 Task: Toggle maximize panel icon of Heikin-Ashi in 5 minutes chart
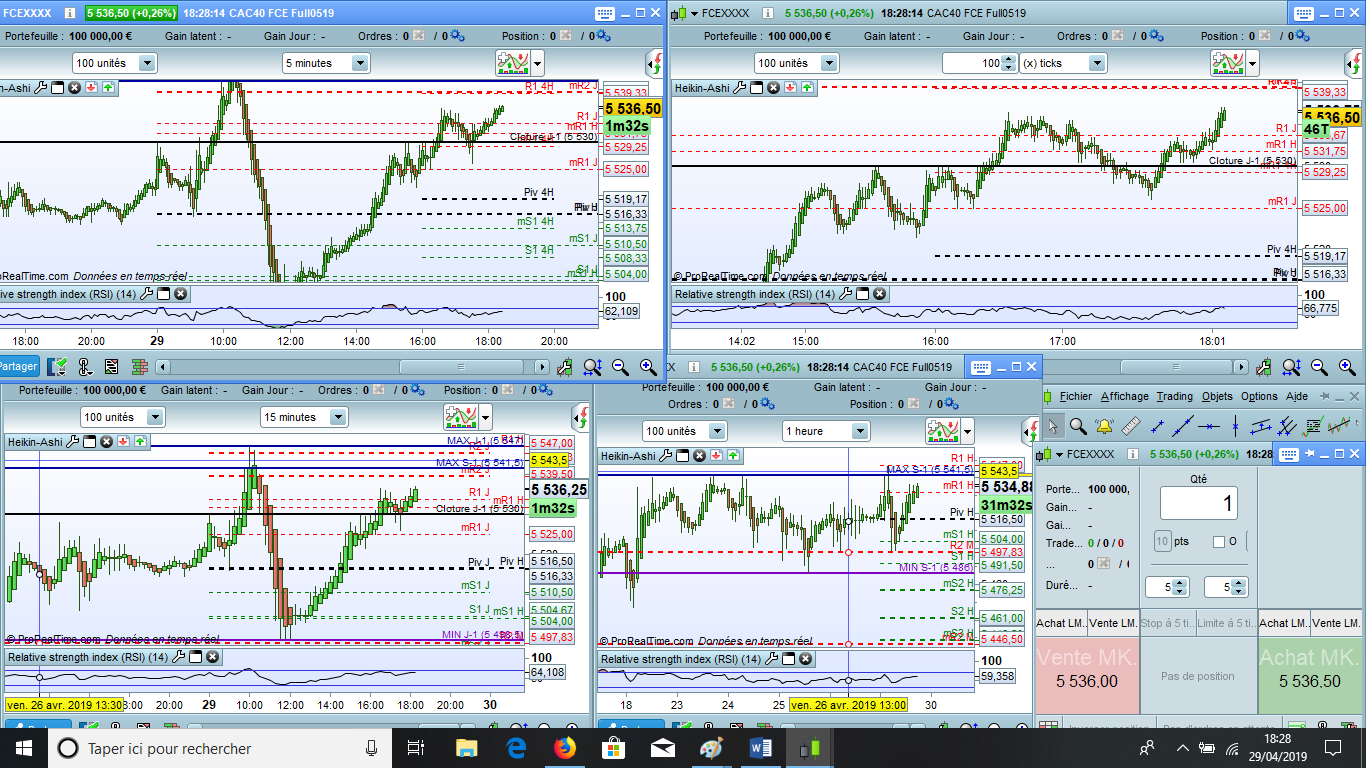57,88
